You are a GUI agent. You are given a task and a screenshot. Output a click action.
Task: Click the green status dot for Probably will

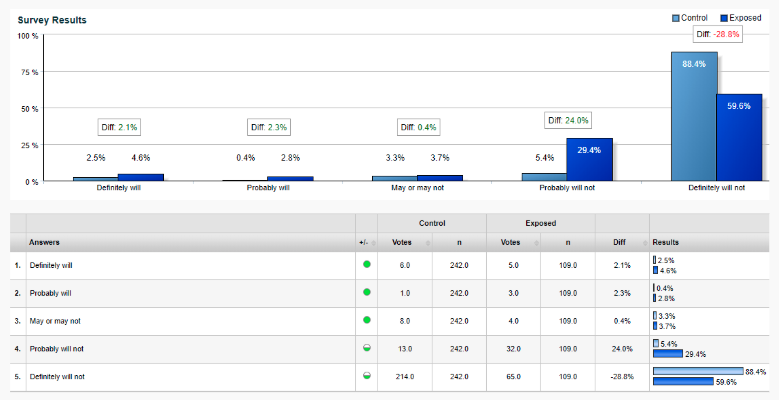click(x=366, y=292)
